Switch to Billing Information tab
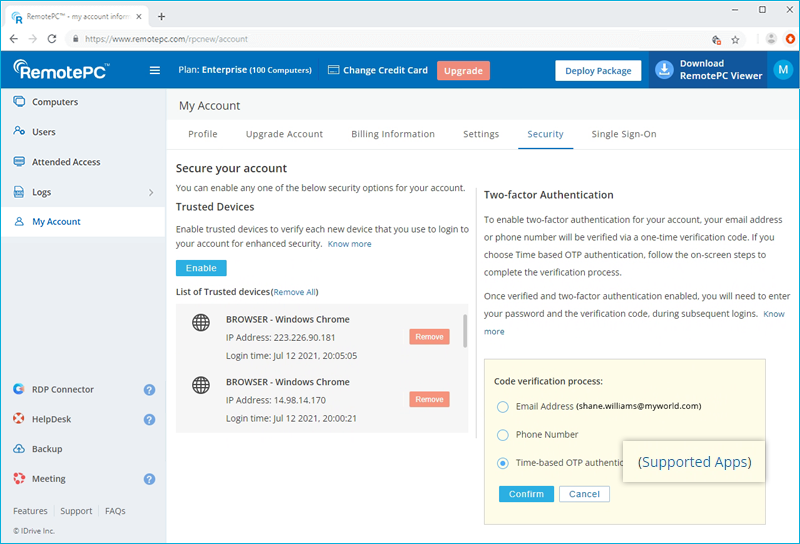The image size is (800, 544). point(393,134)
